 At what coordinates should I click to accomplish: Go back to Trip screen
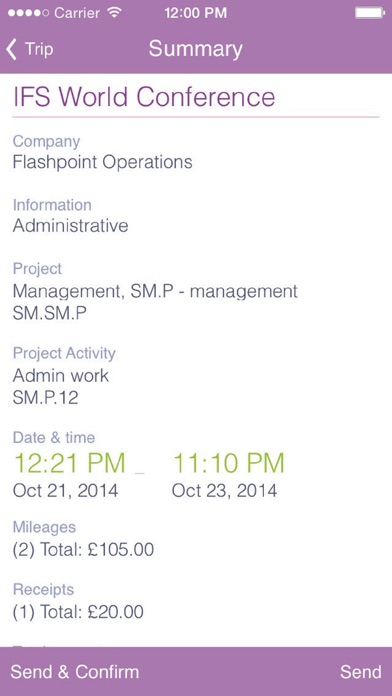coord(29,49)
